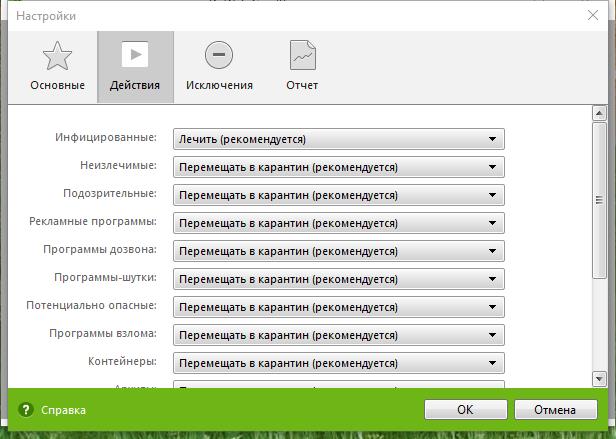Open the Программы-шутки action dropdown
Viewport: 616px width, 439px height.
pyautogui.click(x=339, y=279)
